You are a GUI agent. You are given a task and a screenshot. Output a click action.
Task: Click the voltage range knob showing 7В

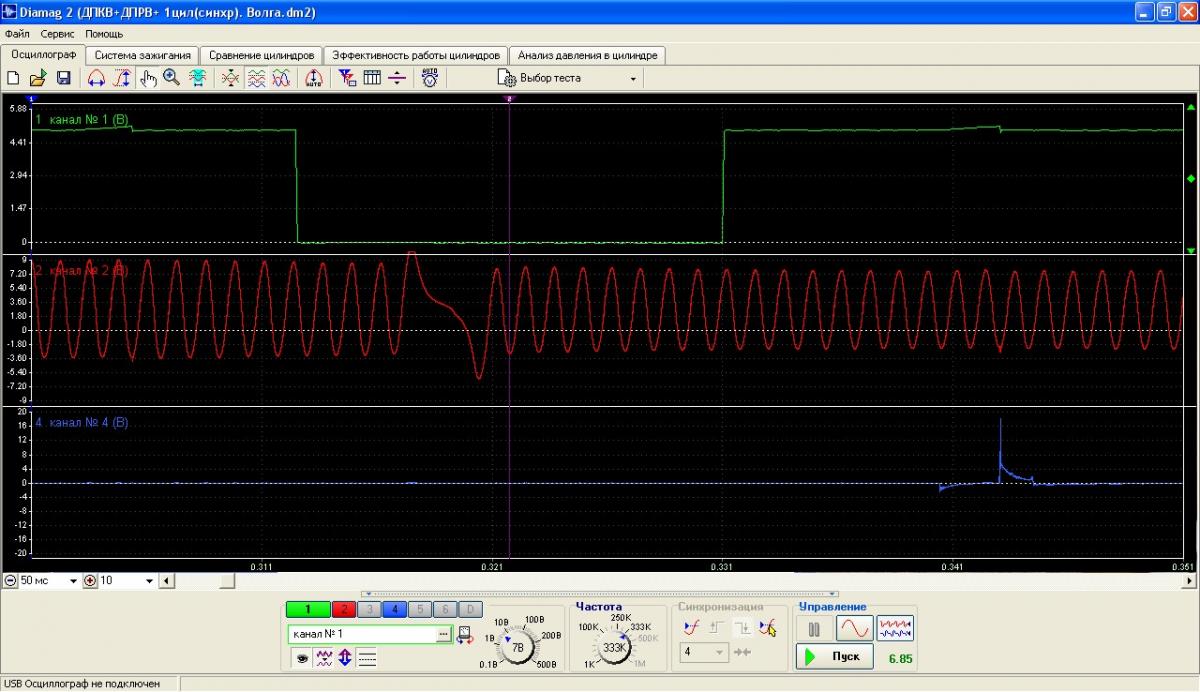[x=518, y=648]
